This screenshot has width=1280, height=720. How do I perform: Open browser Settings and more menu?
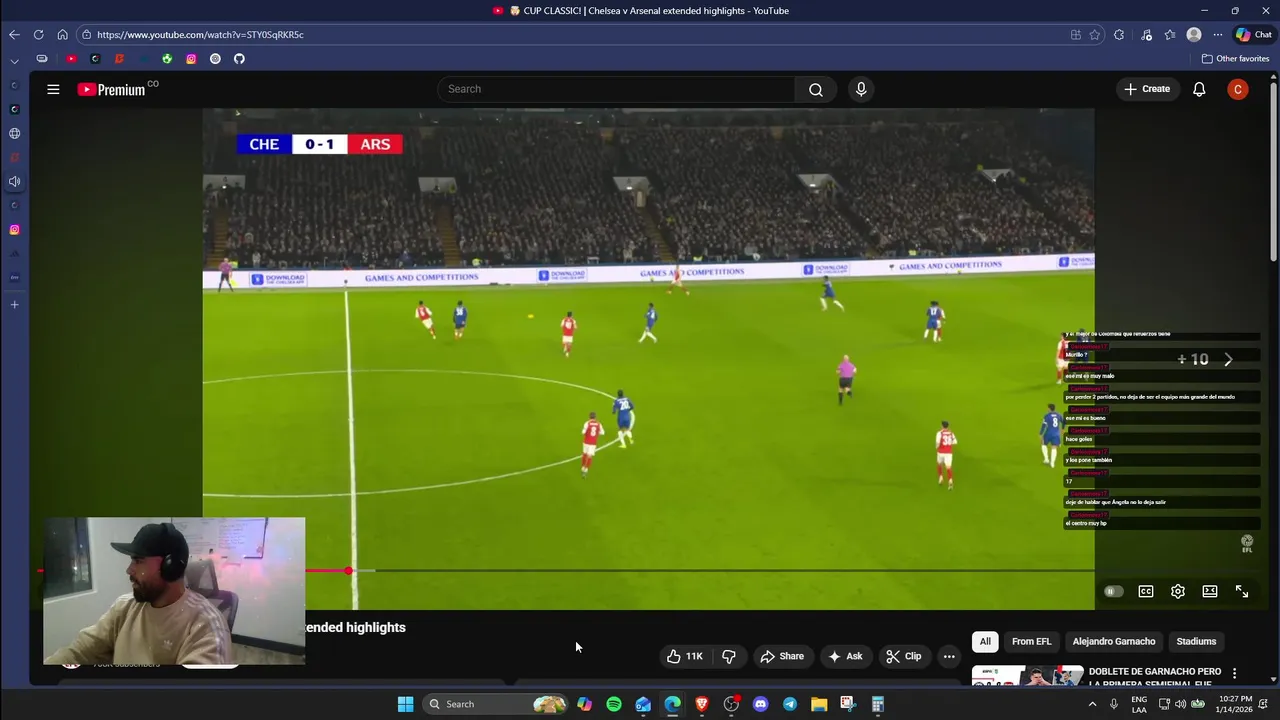click(1218, 34)
